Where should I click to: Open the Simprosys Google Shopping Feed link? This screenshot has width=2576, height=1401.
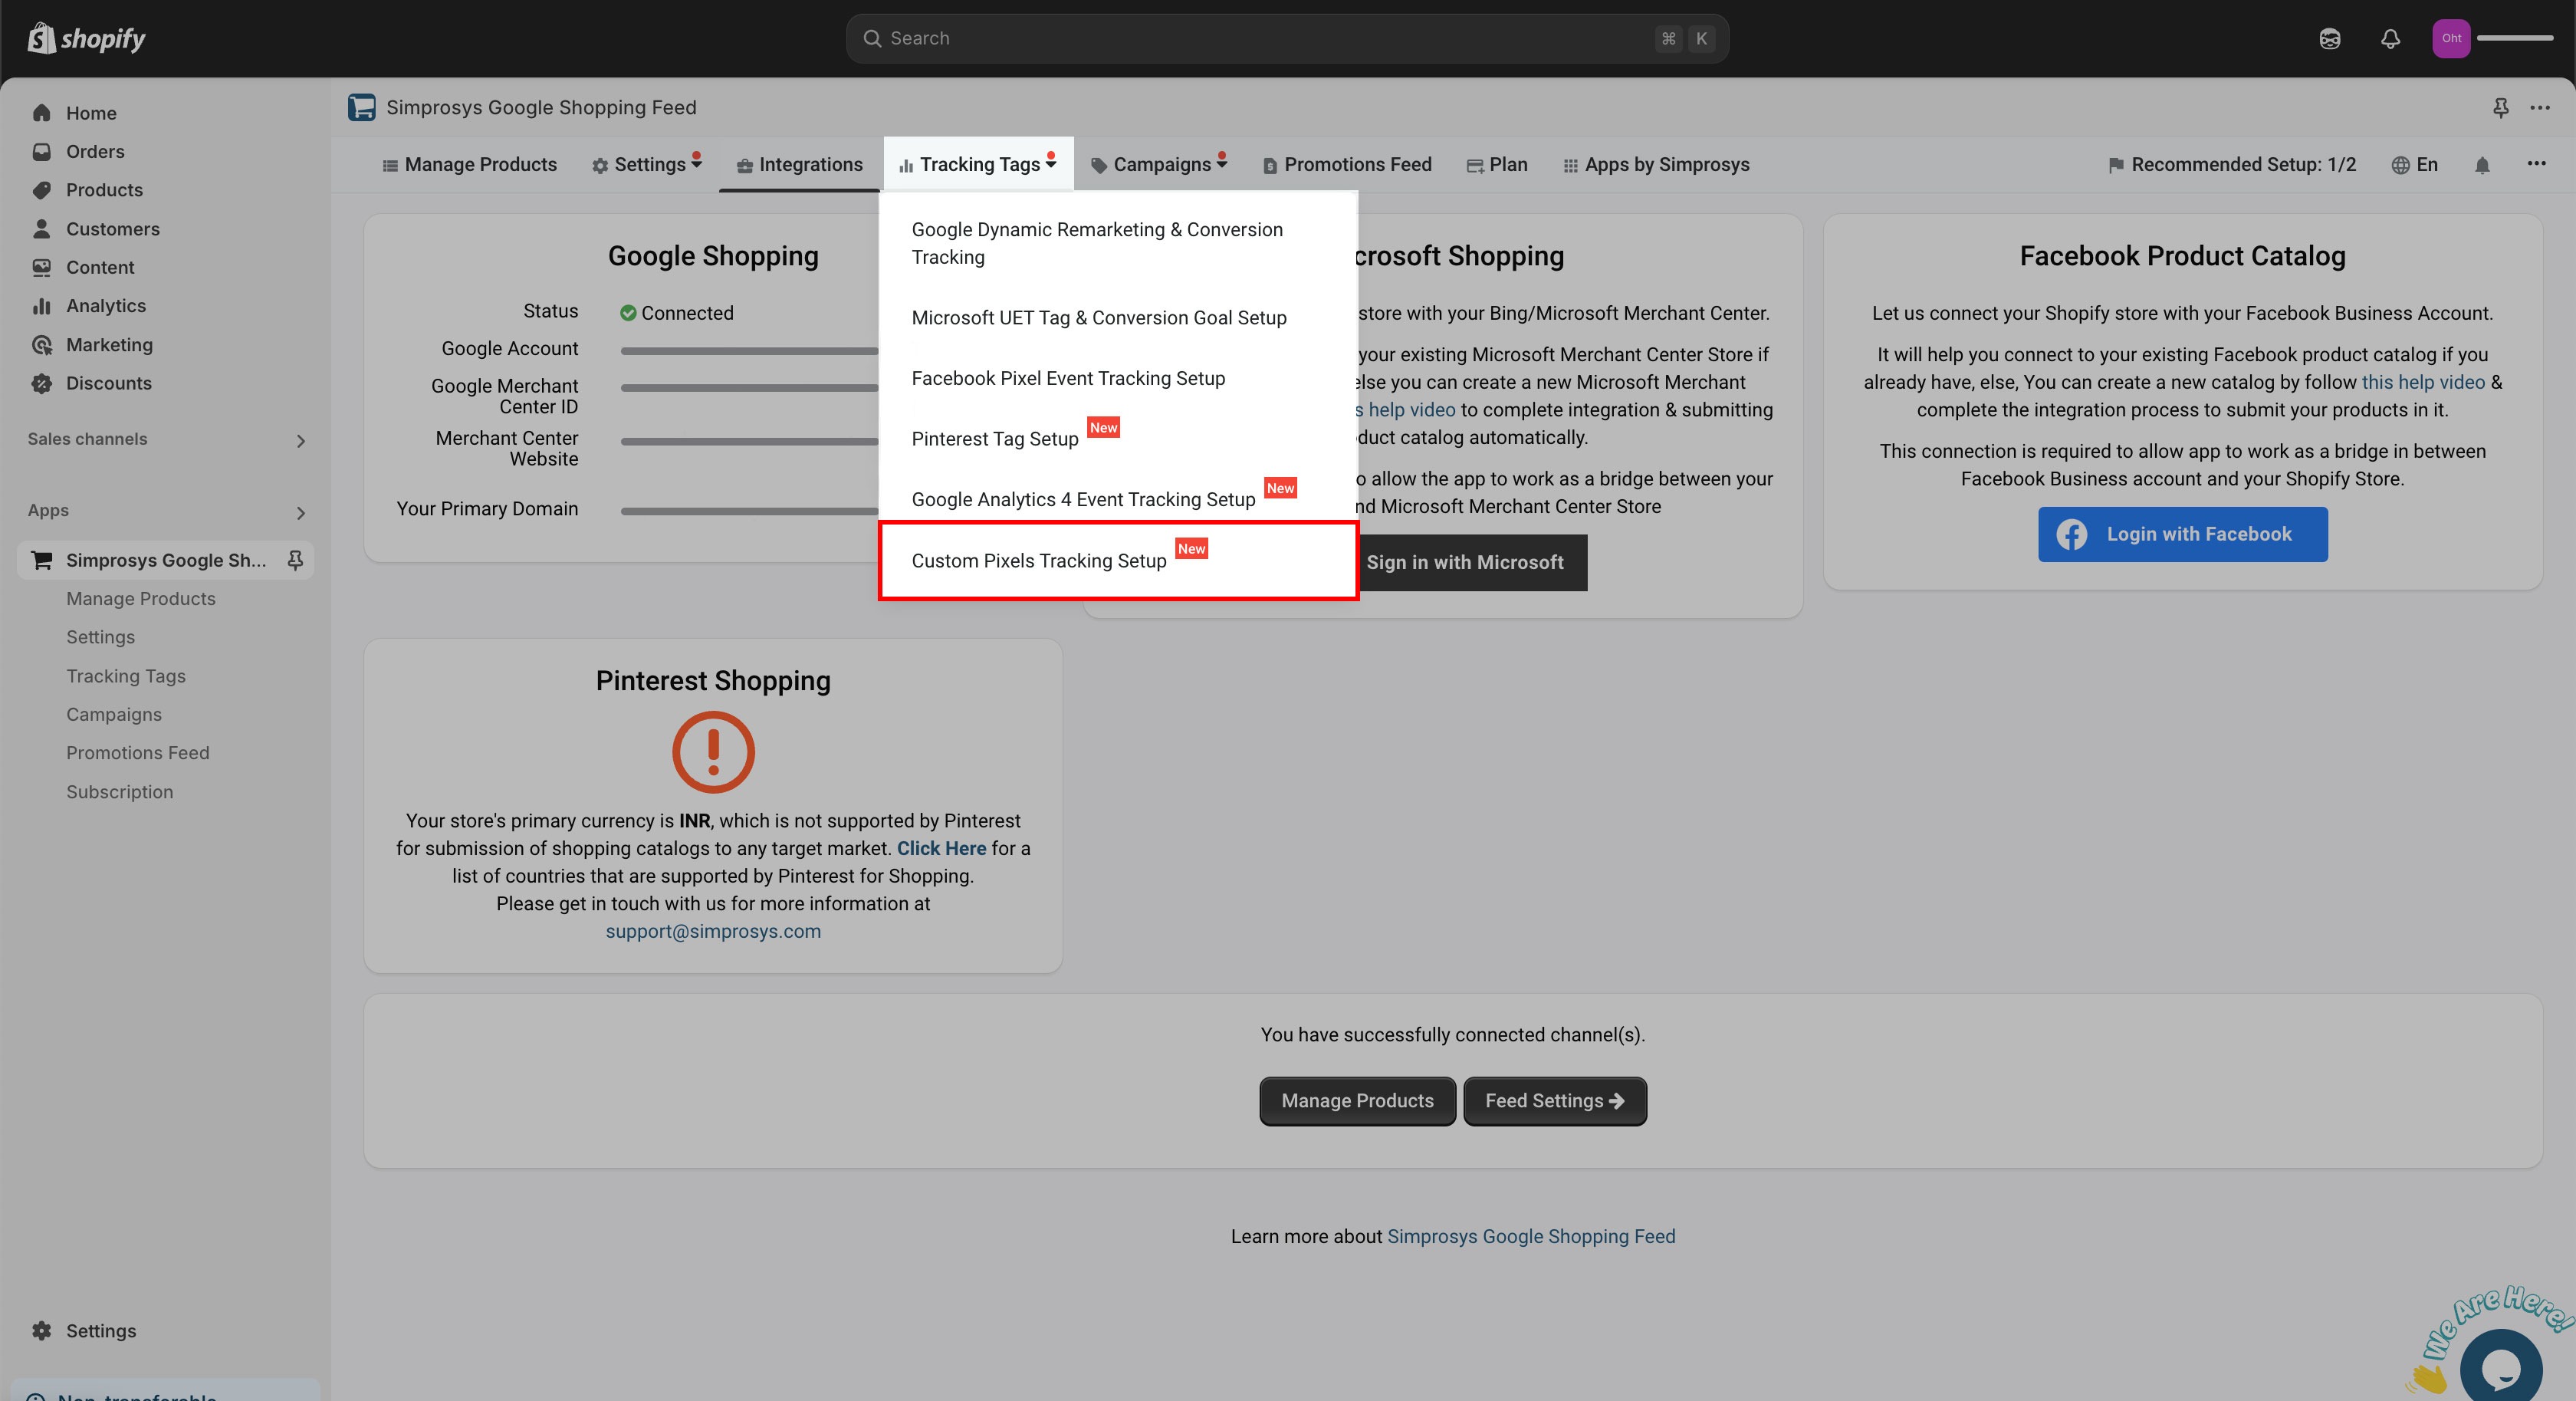click(x=1531, y=1236)
